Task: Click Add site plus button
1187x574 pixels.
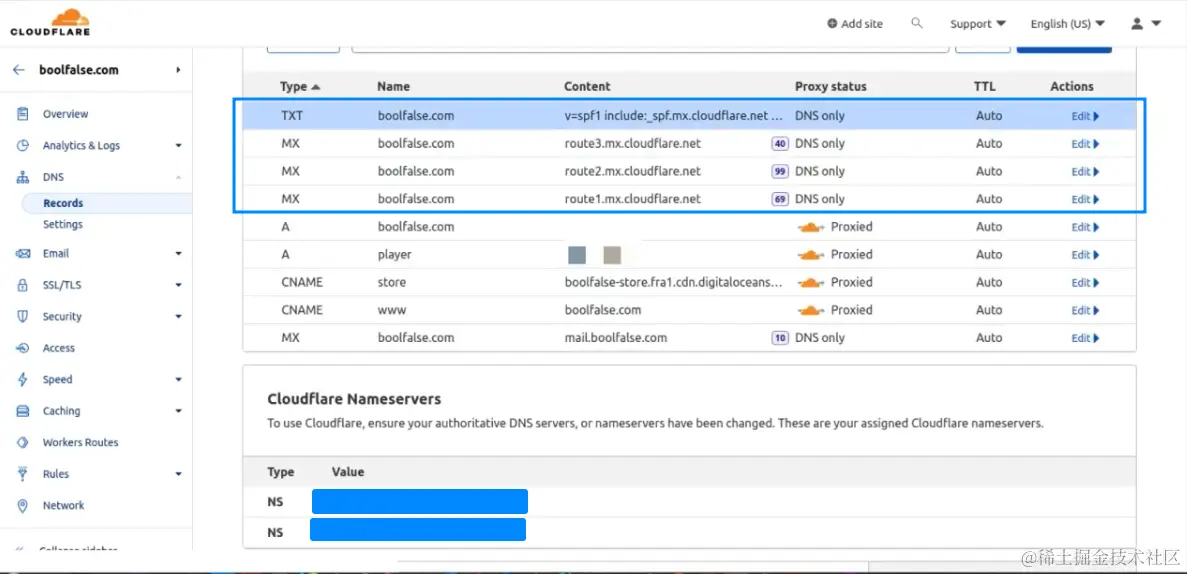Action: coord(855,23)
